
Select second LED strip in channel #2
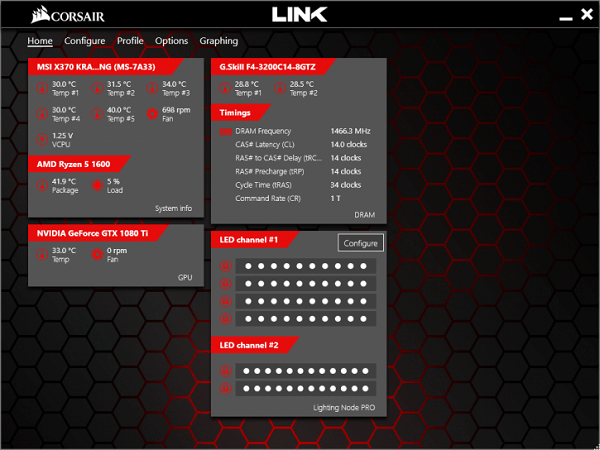pos(305,389)
